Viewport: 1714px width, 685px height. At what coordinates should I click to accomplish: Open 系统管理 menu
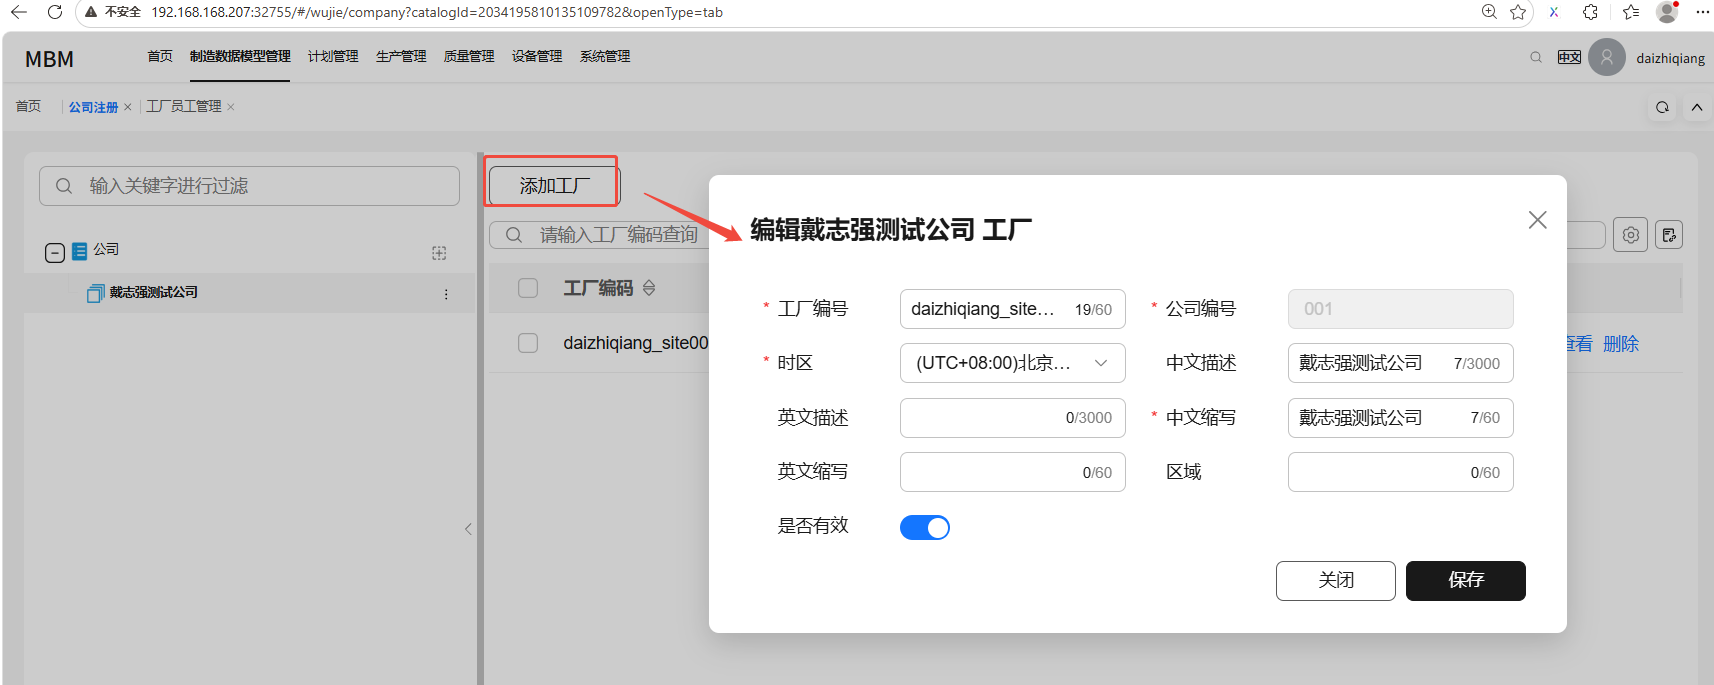click(x=605, y=56)
